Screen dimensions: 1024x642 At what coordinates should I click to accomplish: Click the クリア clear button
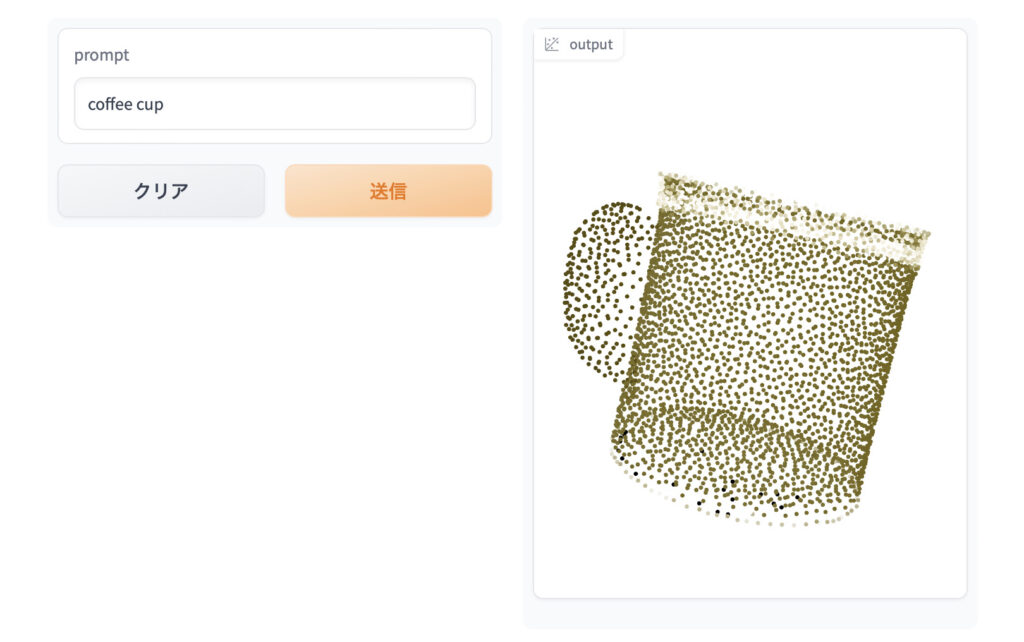coord(161,191)
